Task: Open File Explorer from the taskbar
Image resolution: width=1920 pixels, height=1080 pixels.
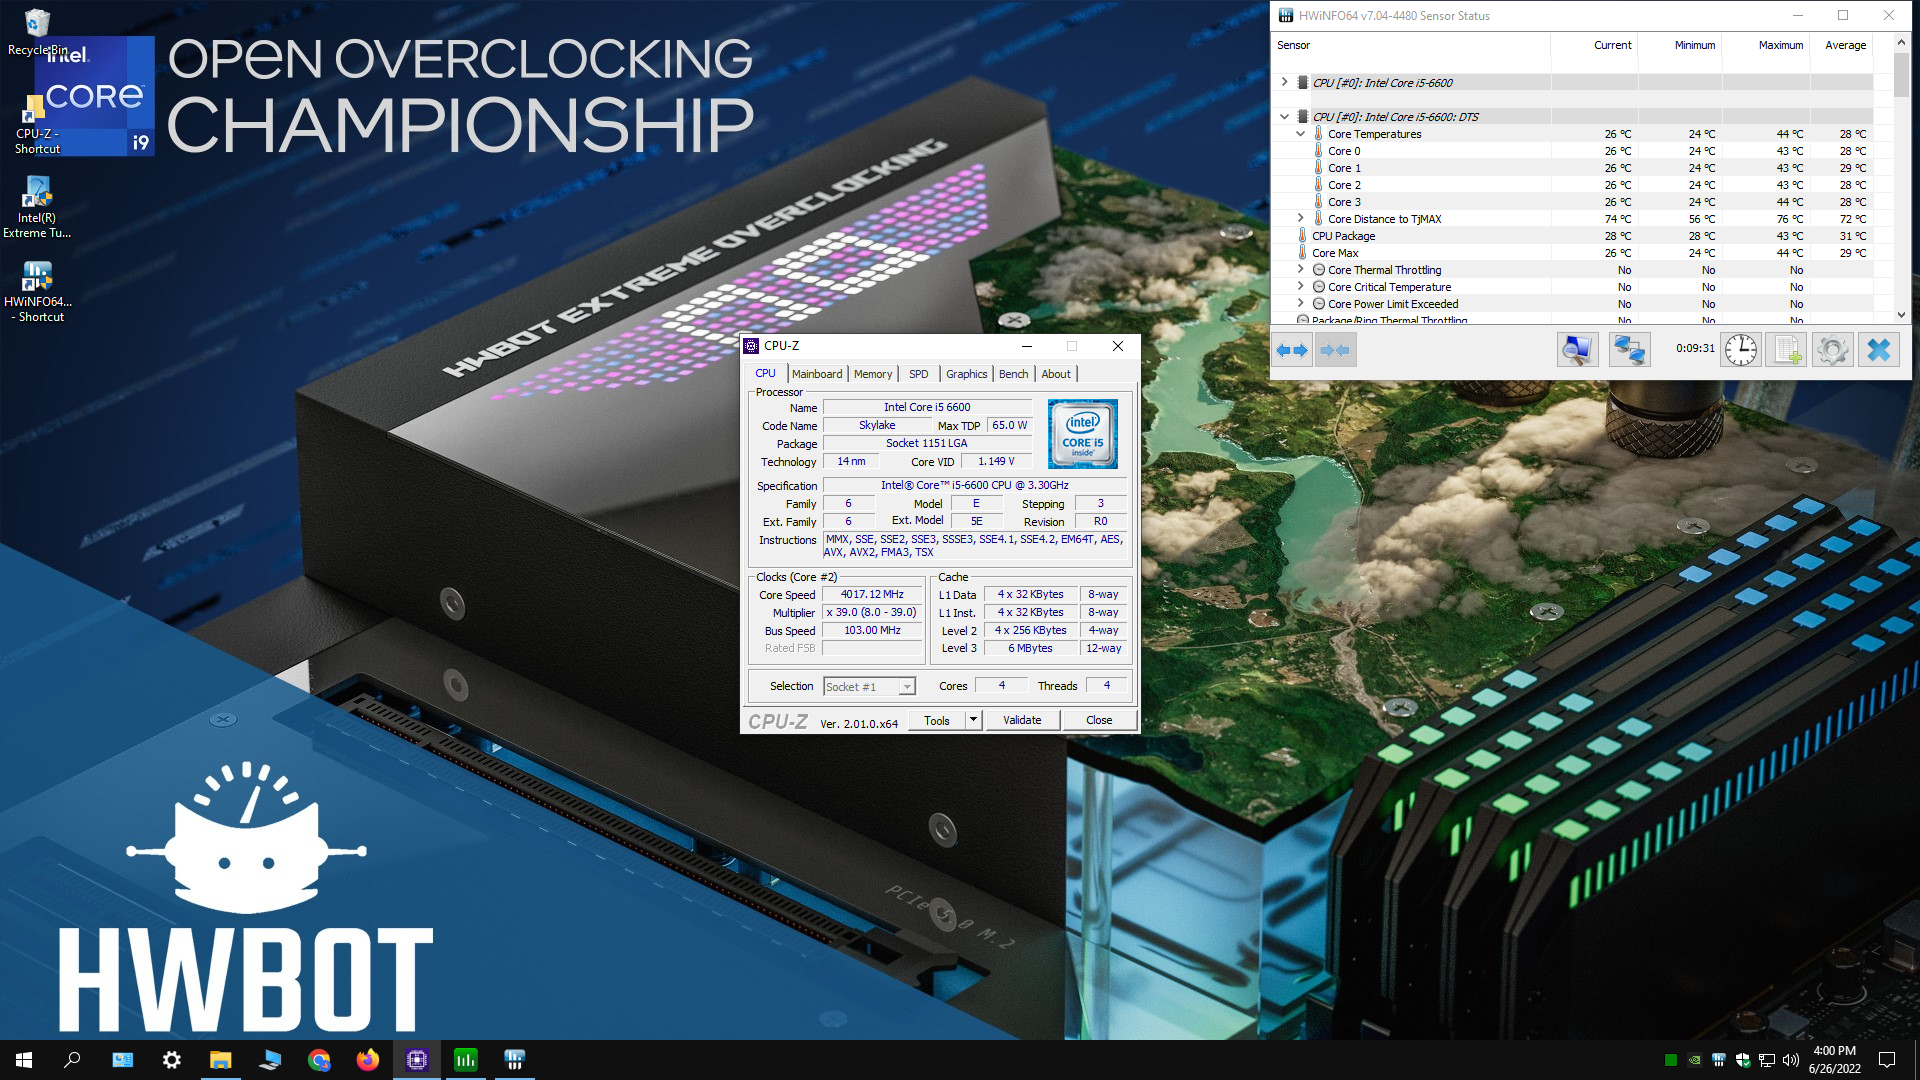Action: (220, 1060)
